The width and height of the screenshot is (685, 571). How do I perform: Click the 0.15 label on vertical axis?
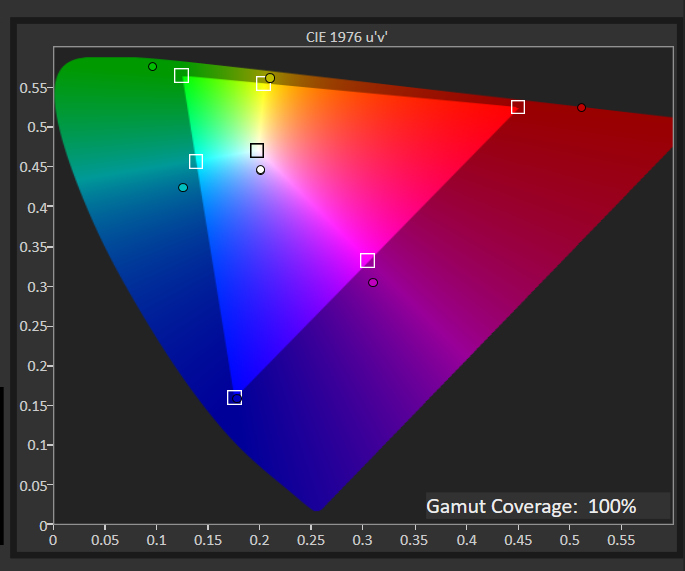(x=33, y=406)
